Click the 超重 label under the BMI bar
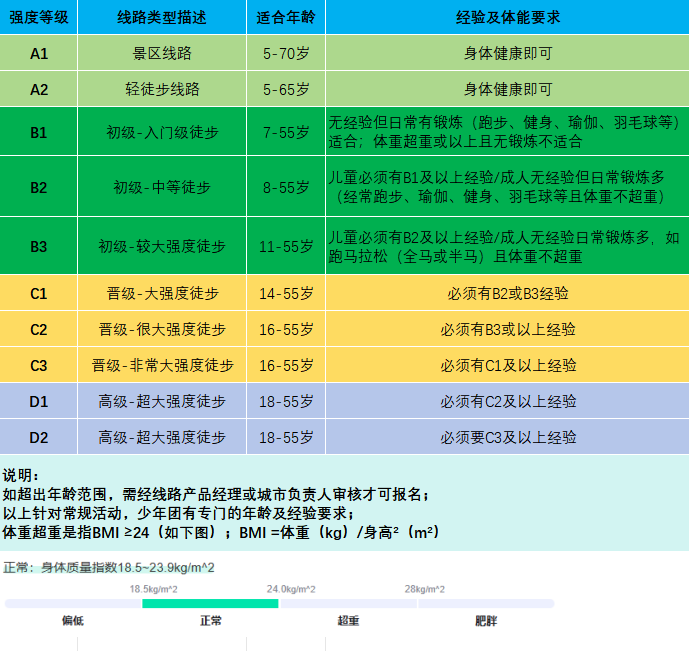The width and height of the screenshot is (689, 651). 348,621
